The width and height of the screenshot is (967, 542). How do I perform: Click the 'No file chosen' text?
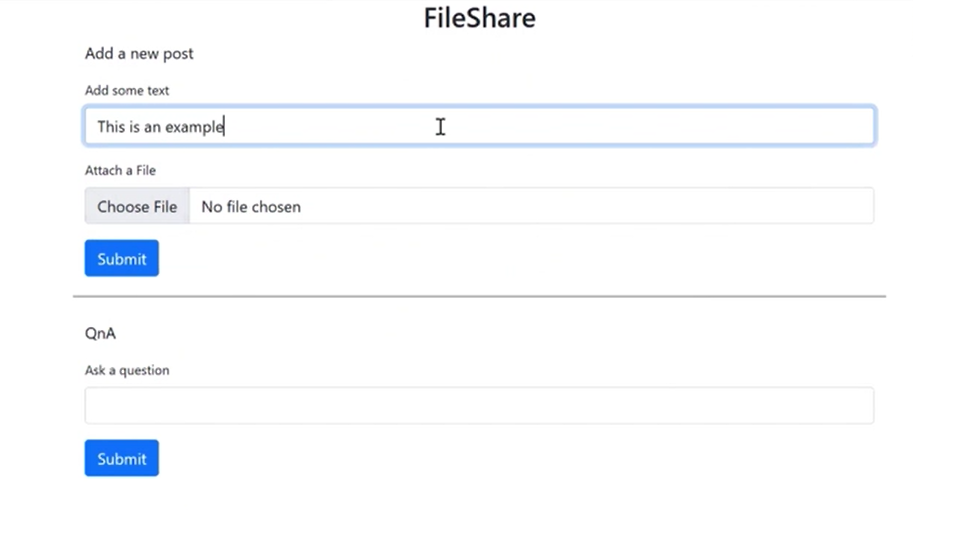251,207
